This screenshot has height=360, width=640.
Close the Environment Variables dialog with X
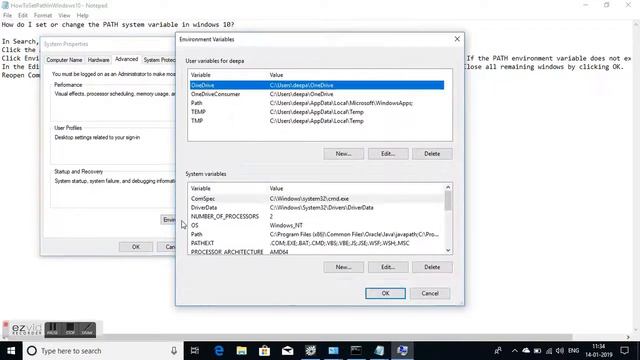(x=457, y=39)
